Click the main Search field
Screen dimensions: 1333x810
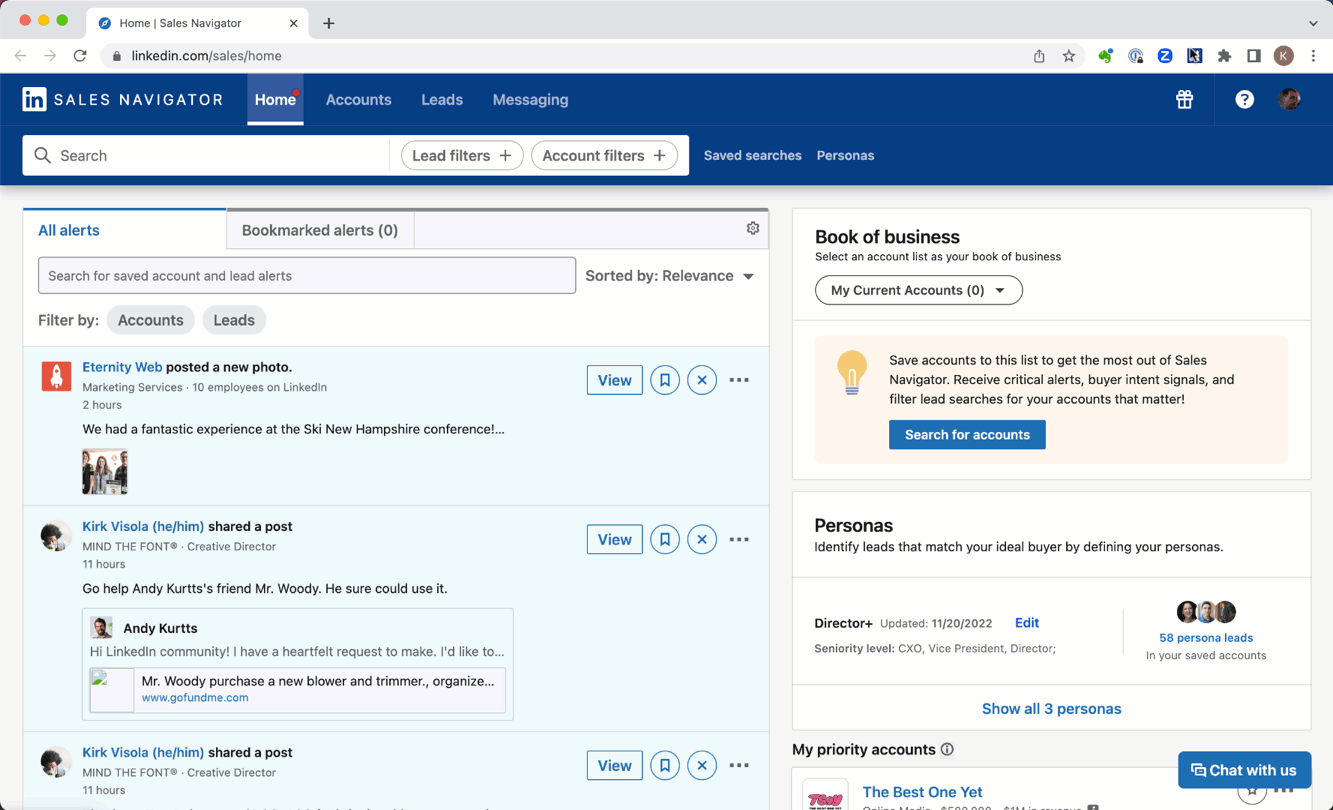click(206, 155)
